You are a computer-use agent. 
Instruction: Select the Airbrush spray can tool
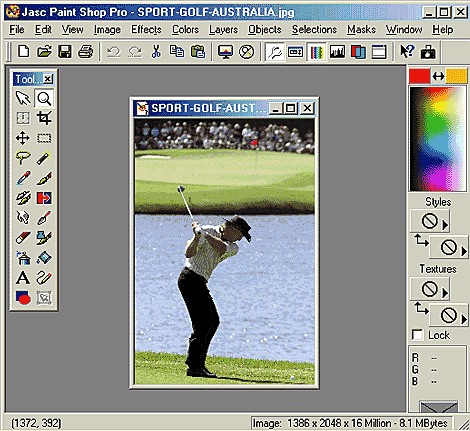point(23,258)
